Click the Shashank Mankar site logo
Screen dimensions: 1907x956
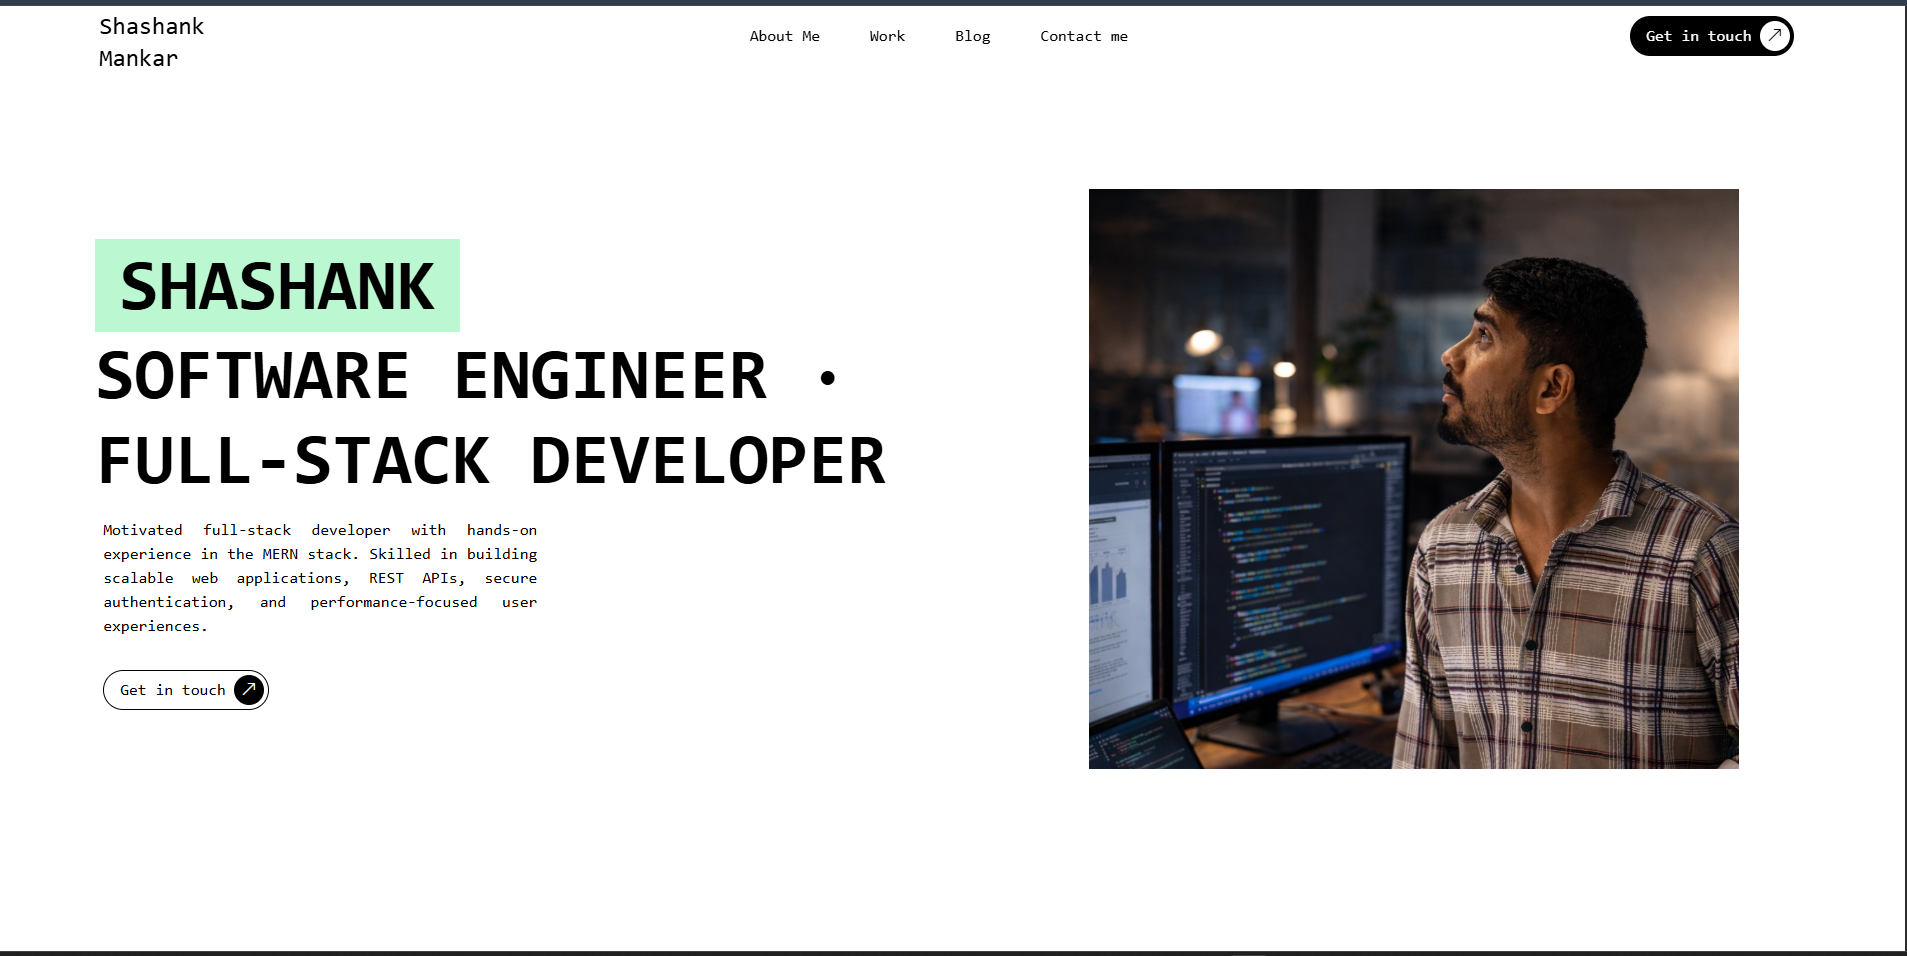(x=151, y=42)
